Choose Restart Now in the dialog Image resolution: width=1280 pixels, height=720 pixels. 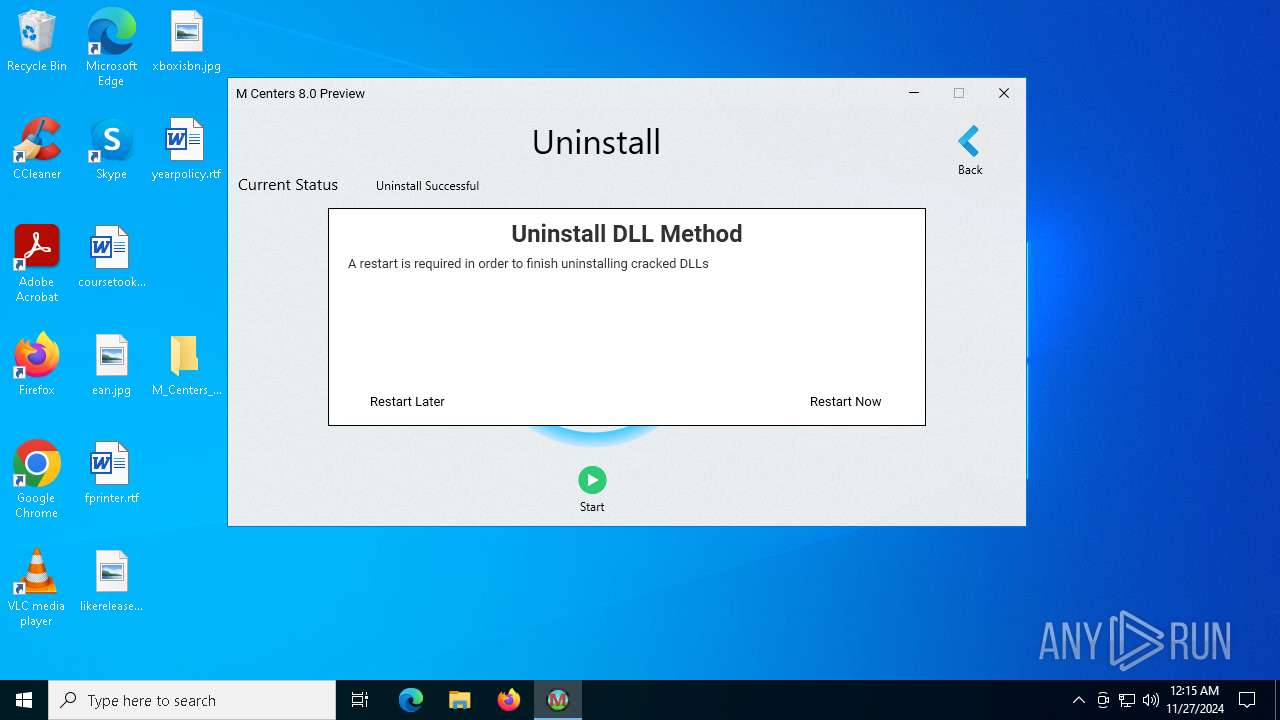click(x=845, y=402)
